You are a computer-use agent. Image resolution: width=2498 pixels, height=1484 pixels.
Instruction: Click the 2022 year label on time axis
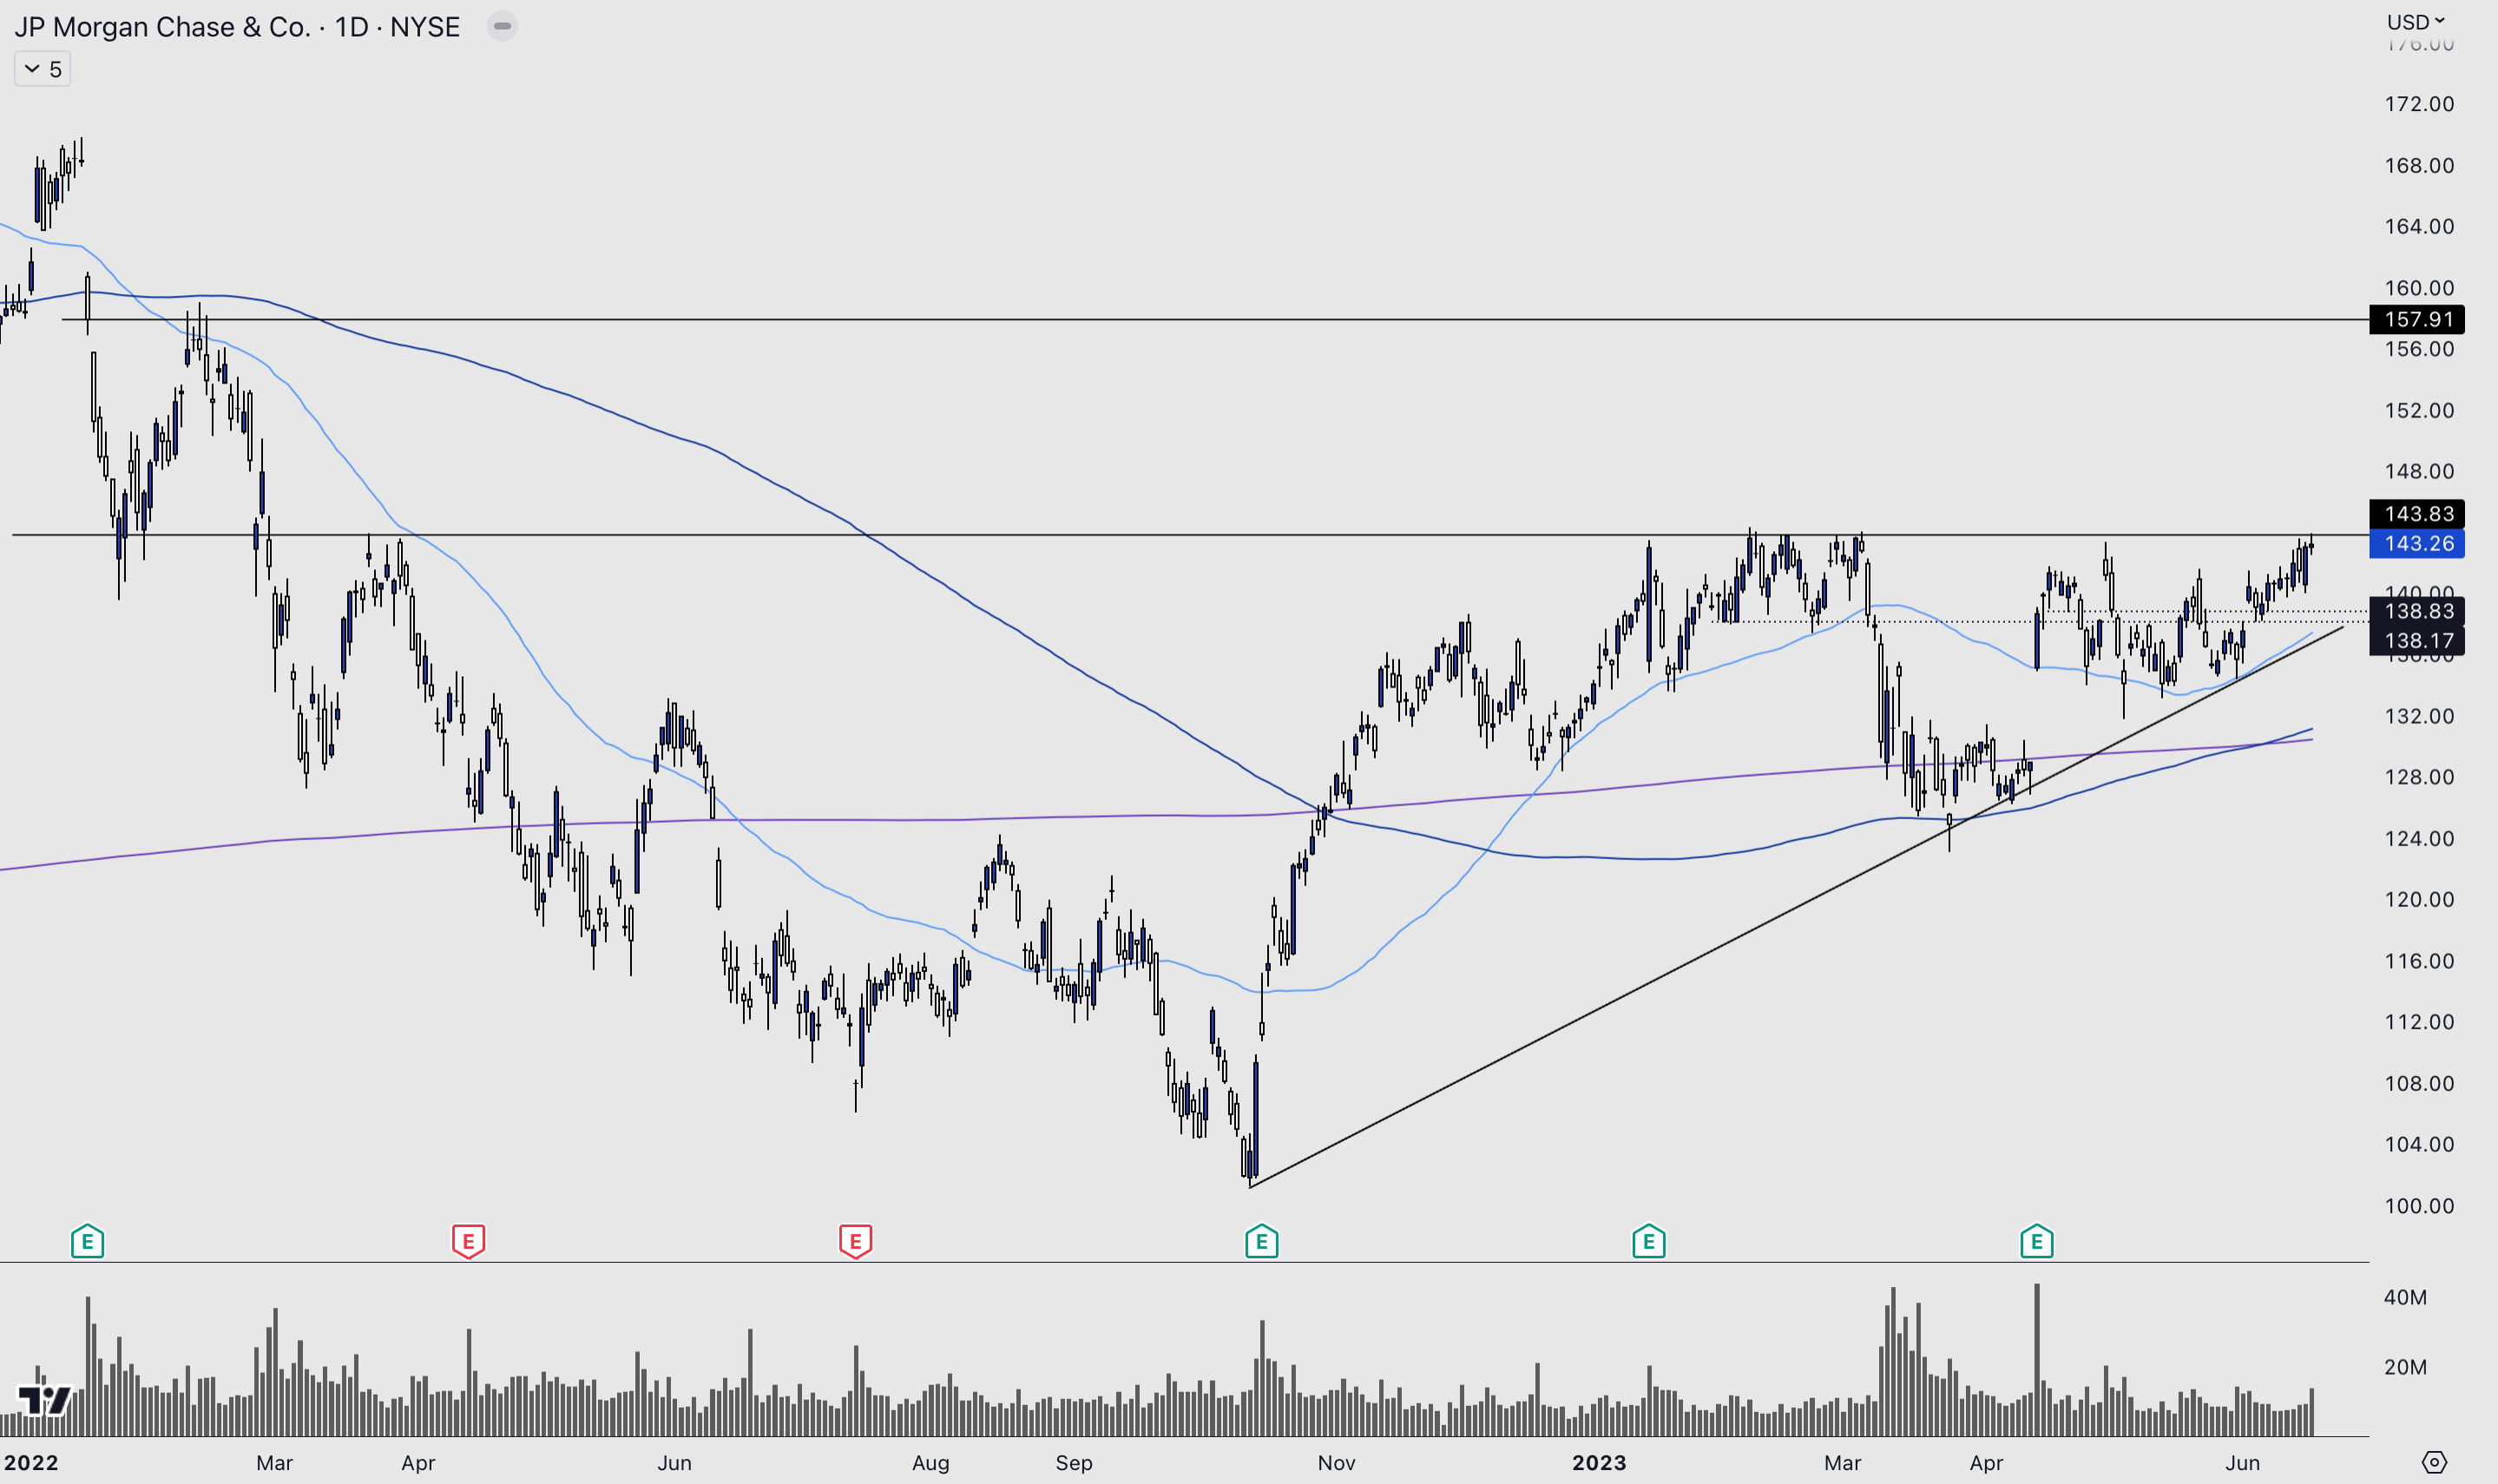pyautogui.click(x=30, y=1463)
